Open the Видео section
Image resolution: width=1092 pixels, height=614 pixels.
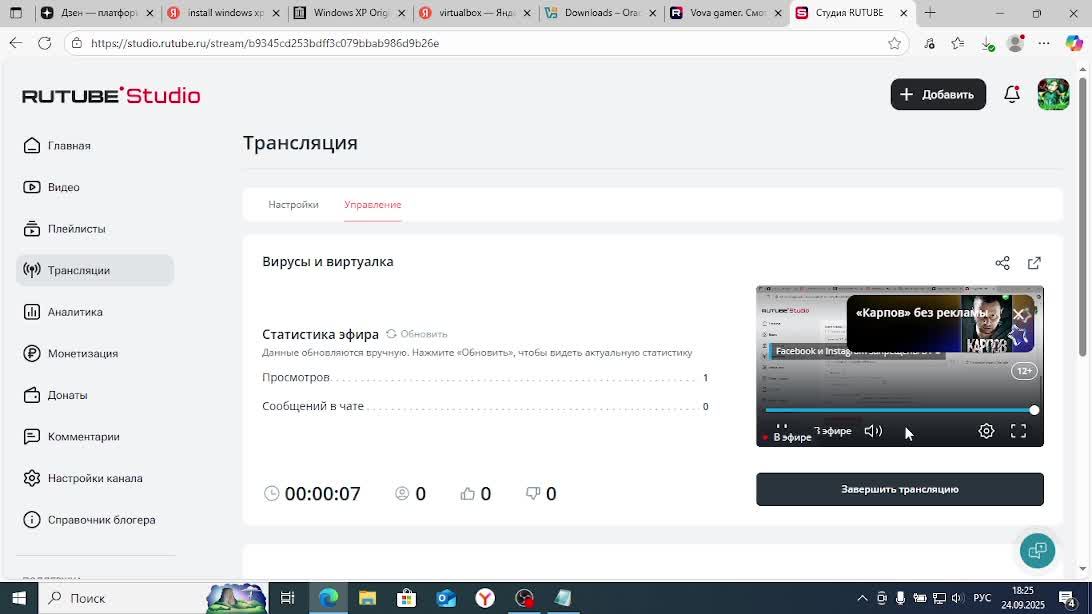point(52,187)
